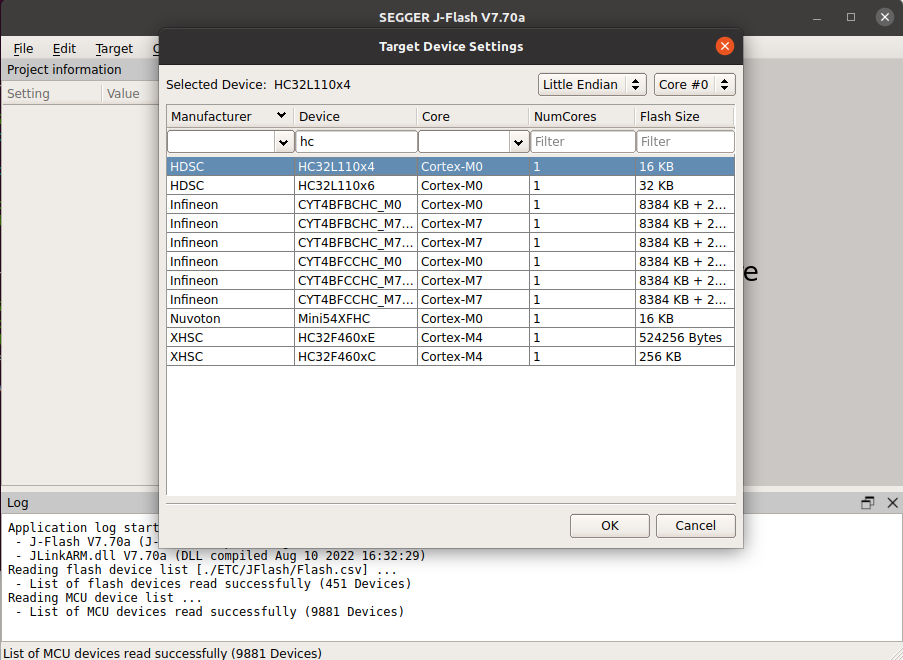
Task: Select the CYT4BFBCHC_M0 device row
Action: tap(451, 204)
